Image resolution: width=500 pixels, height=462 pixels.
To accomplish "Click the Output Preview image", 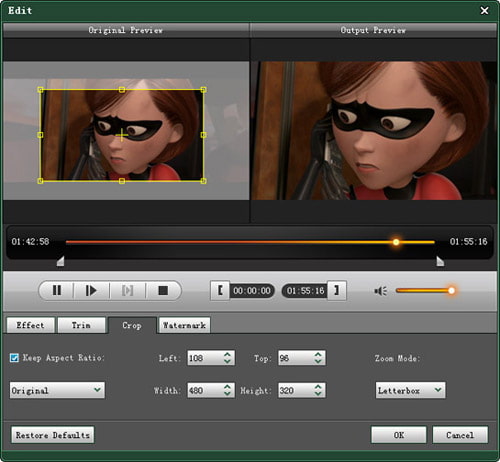I will pyautogui.click(x=374, y=131).
